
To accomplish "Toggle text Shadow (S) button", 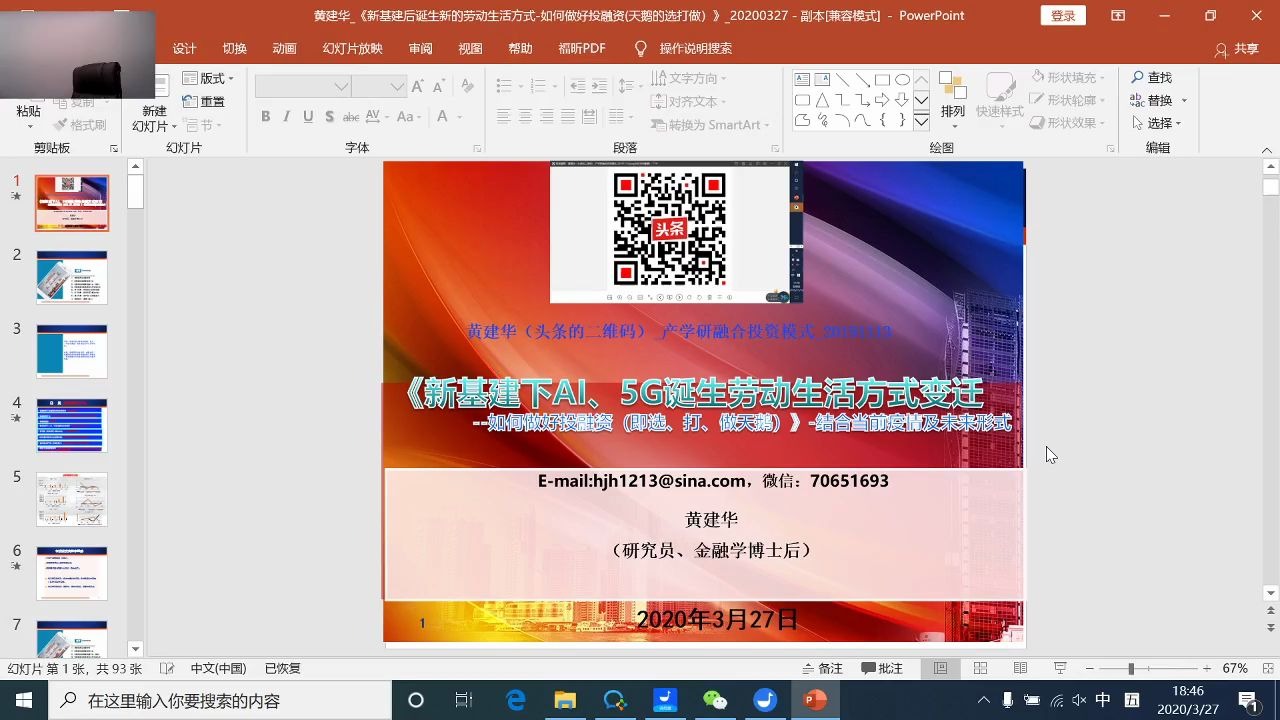I will (329, 117).
